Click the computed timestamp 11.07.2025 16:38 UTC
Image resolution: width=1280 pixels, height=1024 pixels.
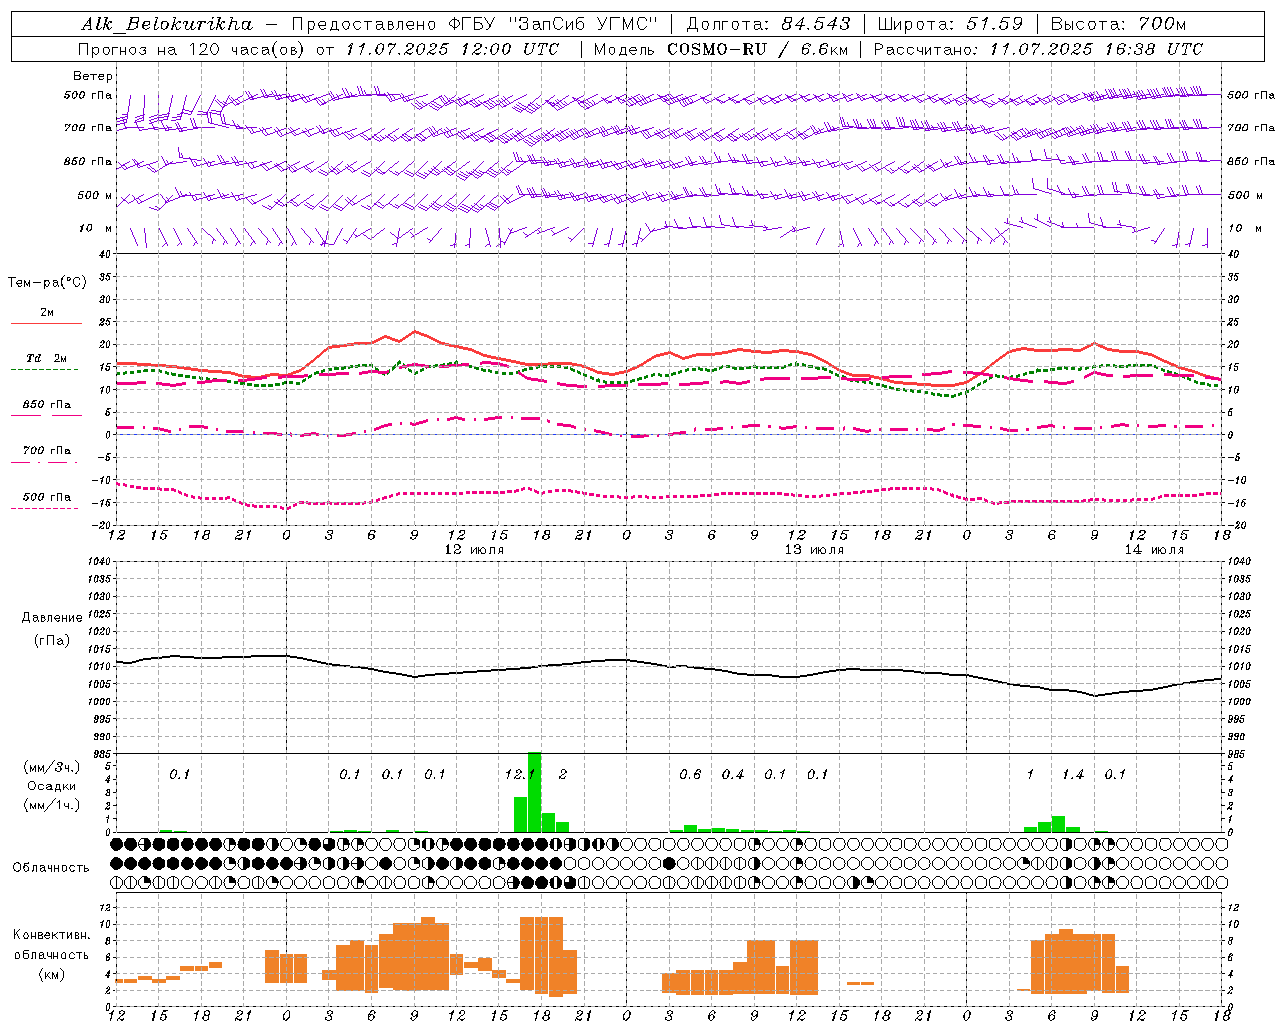point(1096,49)
